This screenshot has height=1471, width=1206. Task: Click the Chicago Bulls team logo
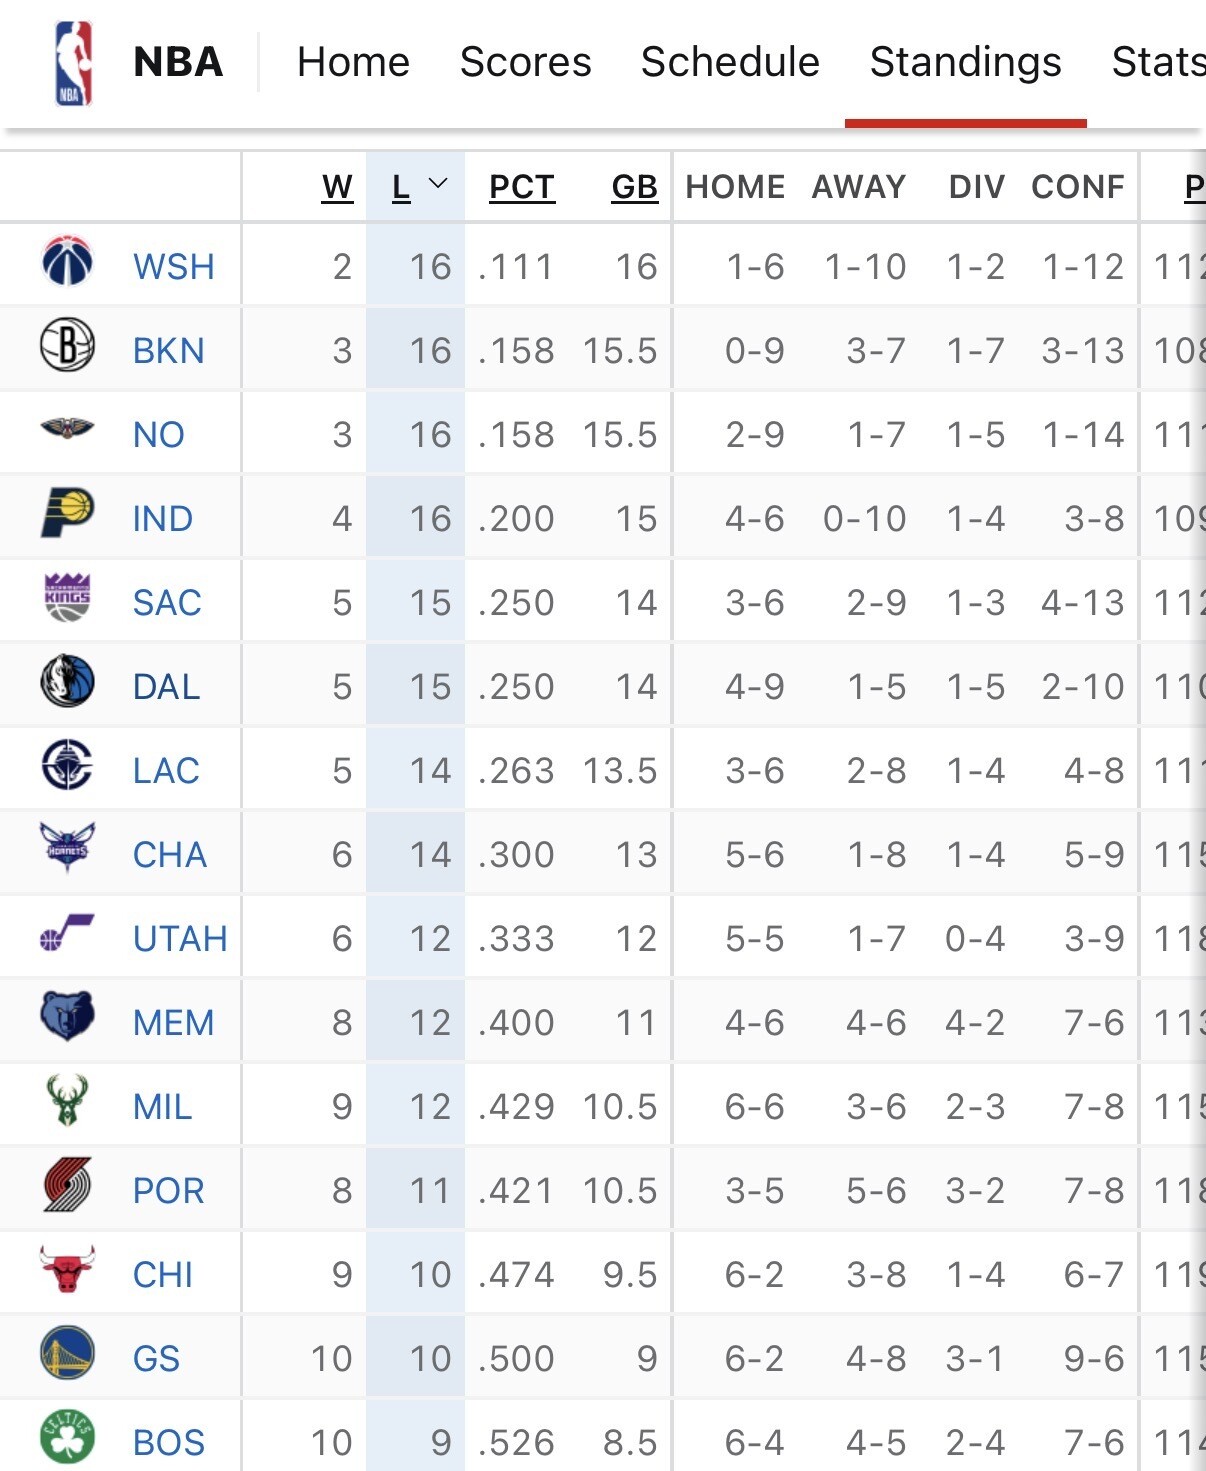(x=67, y=1269)
